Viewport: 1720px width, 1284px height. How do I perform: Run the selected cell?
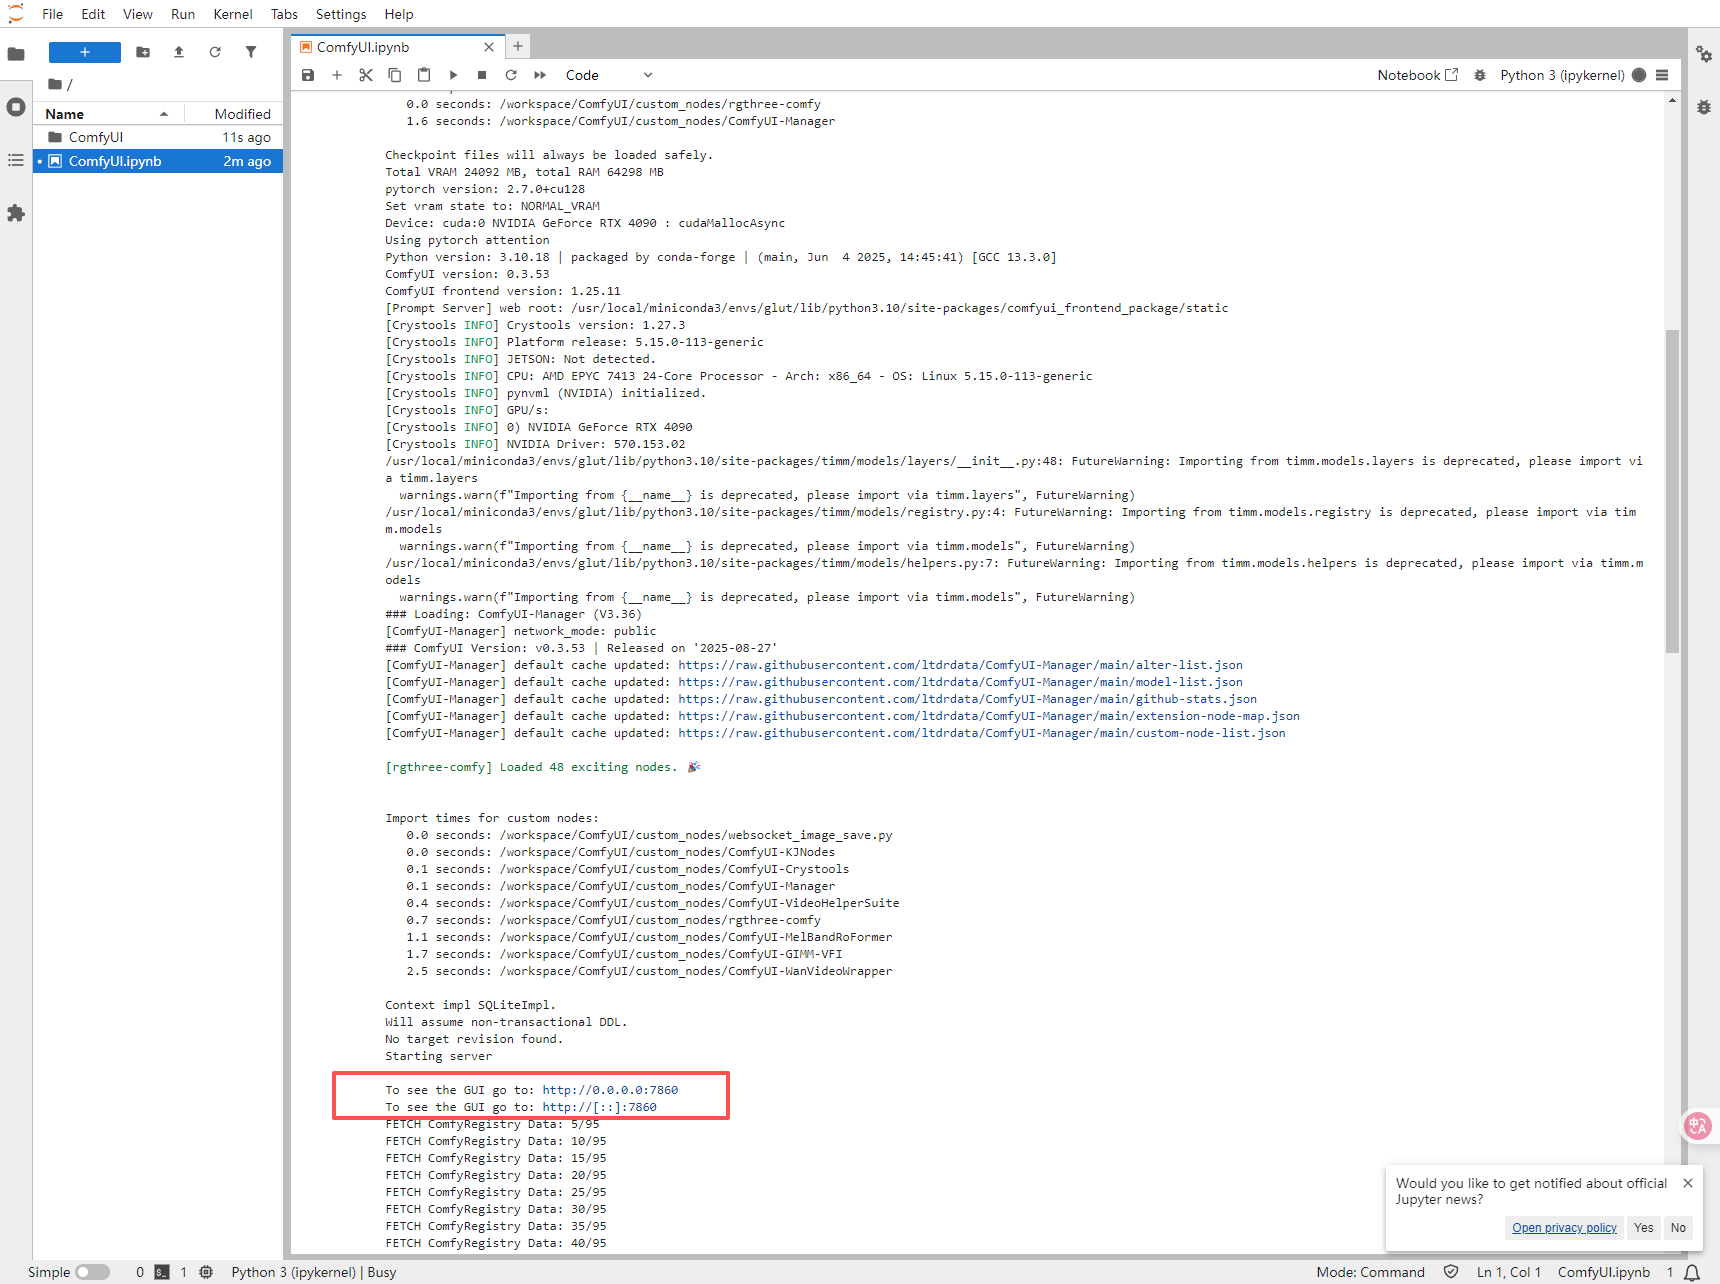tap(453, 75)
